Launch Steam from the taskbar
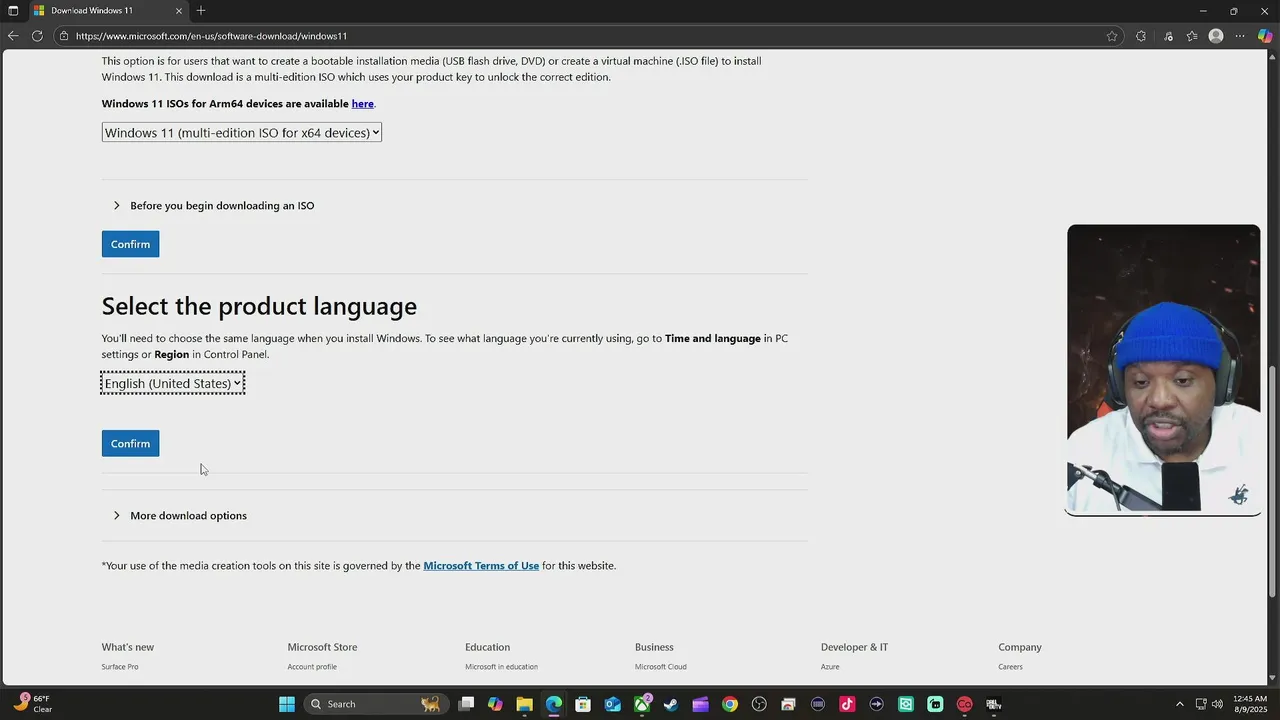The image size is (1280, 720). pos(671,704)
